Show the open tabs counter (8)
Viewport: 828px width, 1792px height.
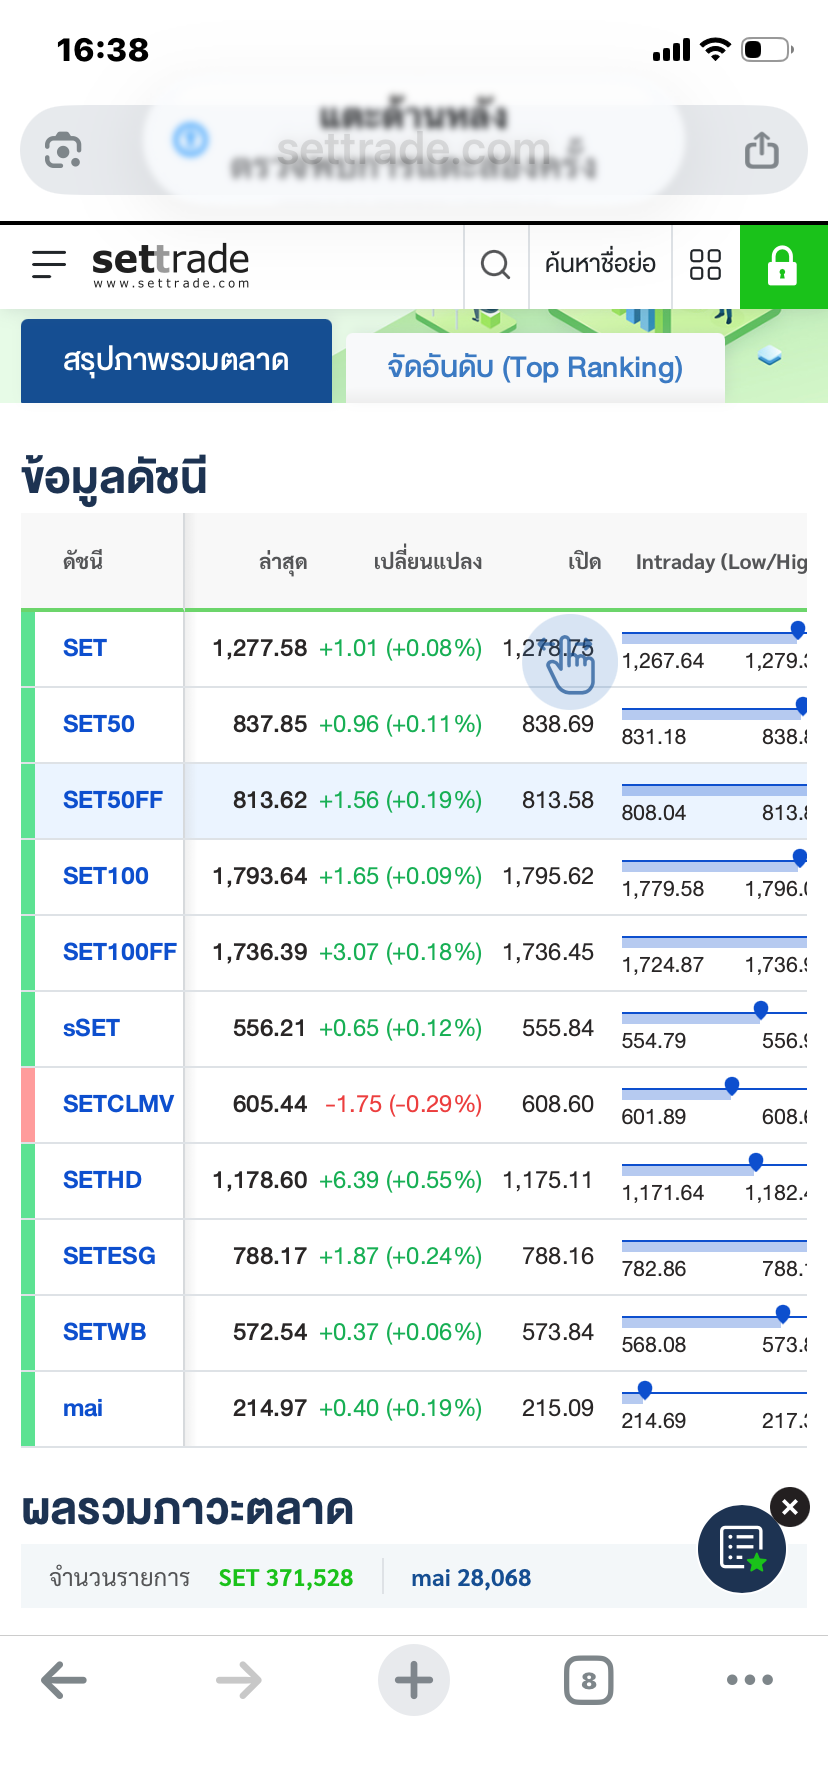pos(589,1680)
